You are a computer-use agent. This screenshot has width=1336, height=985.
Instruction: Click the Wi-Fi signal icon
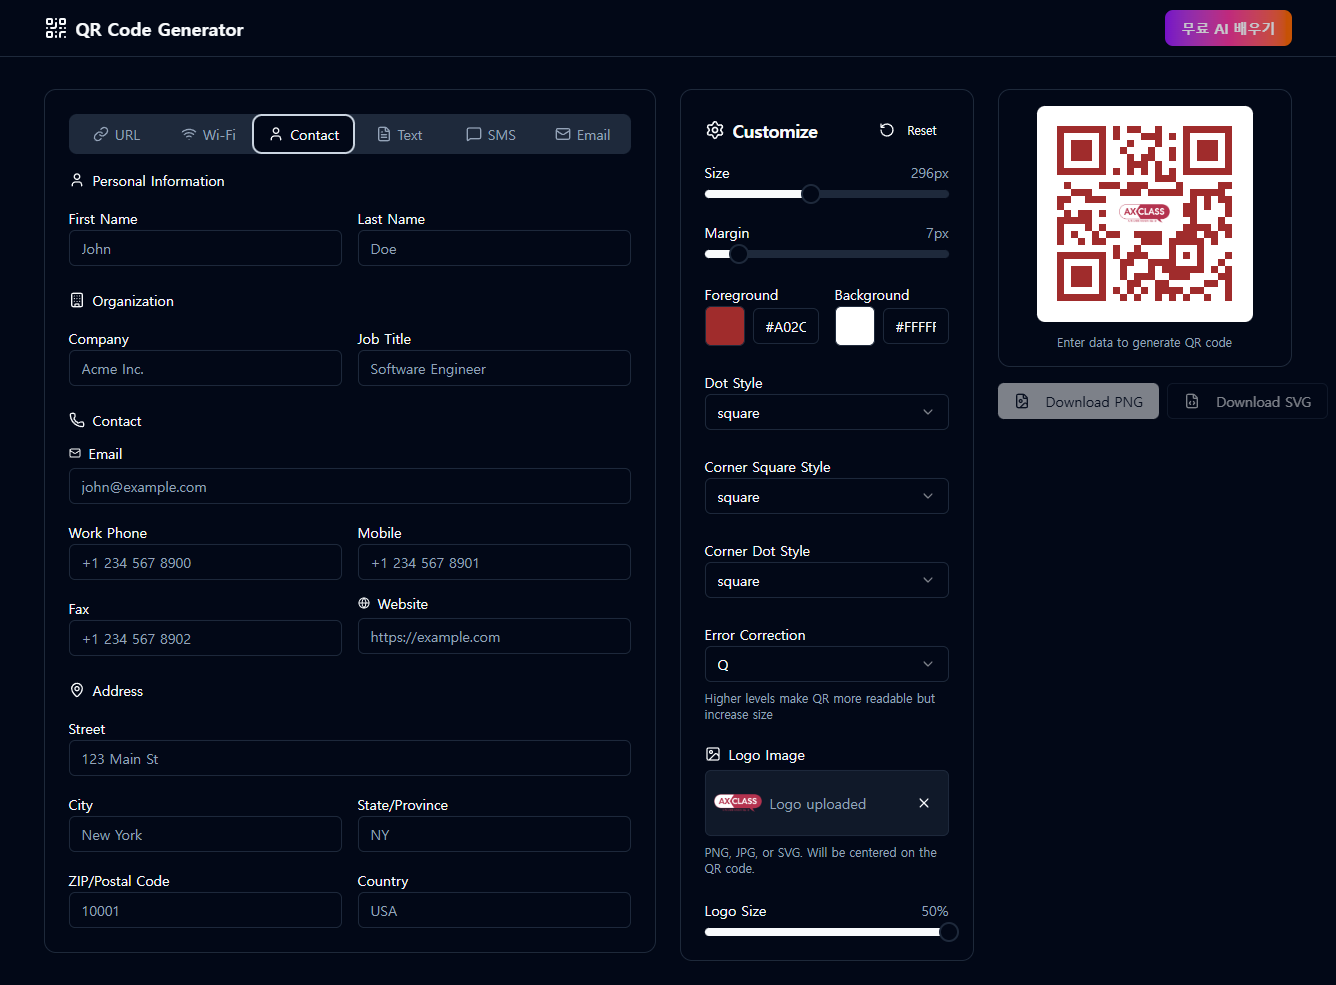coord(188,133)
